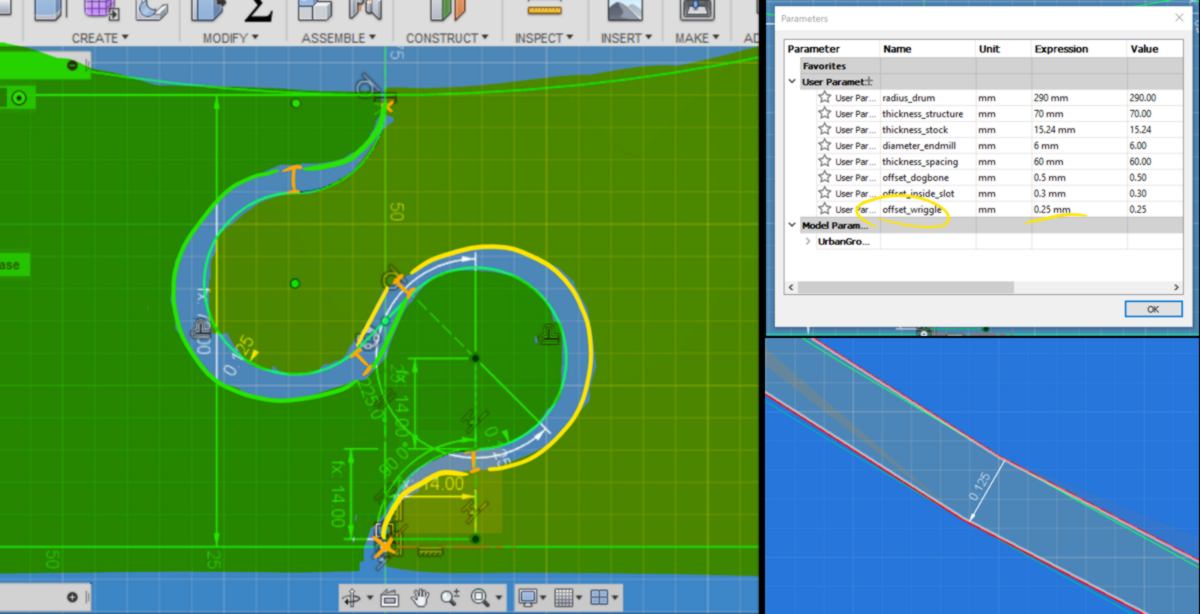Viewport: 1200px width, 614px height.
Task: Click the Sigma change parameters icon
Action: tap(258, 11)
